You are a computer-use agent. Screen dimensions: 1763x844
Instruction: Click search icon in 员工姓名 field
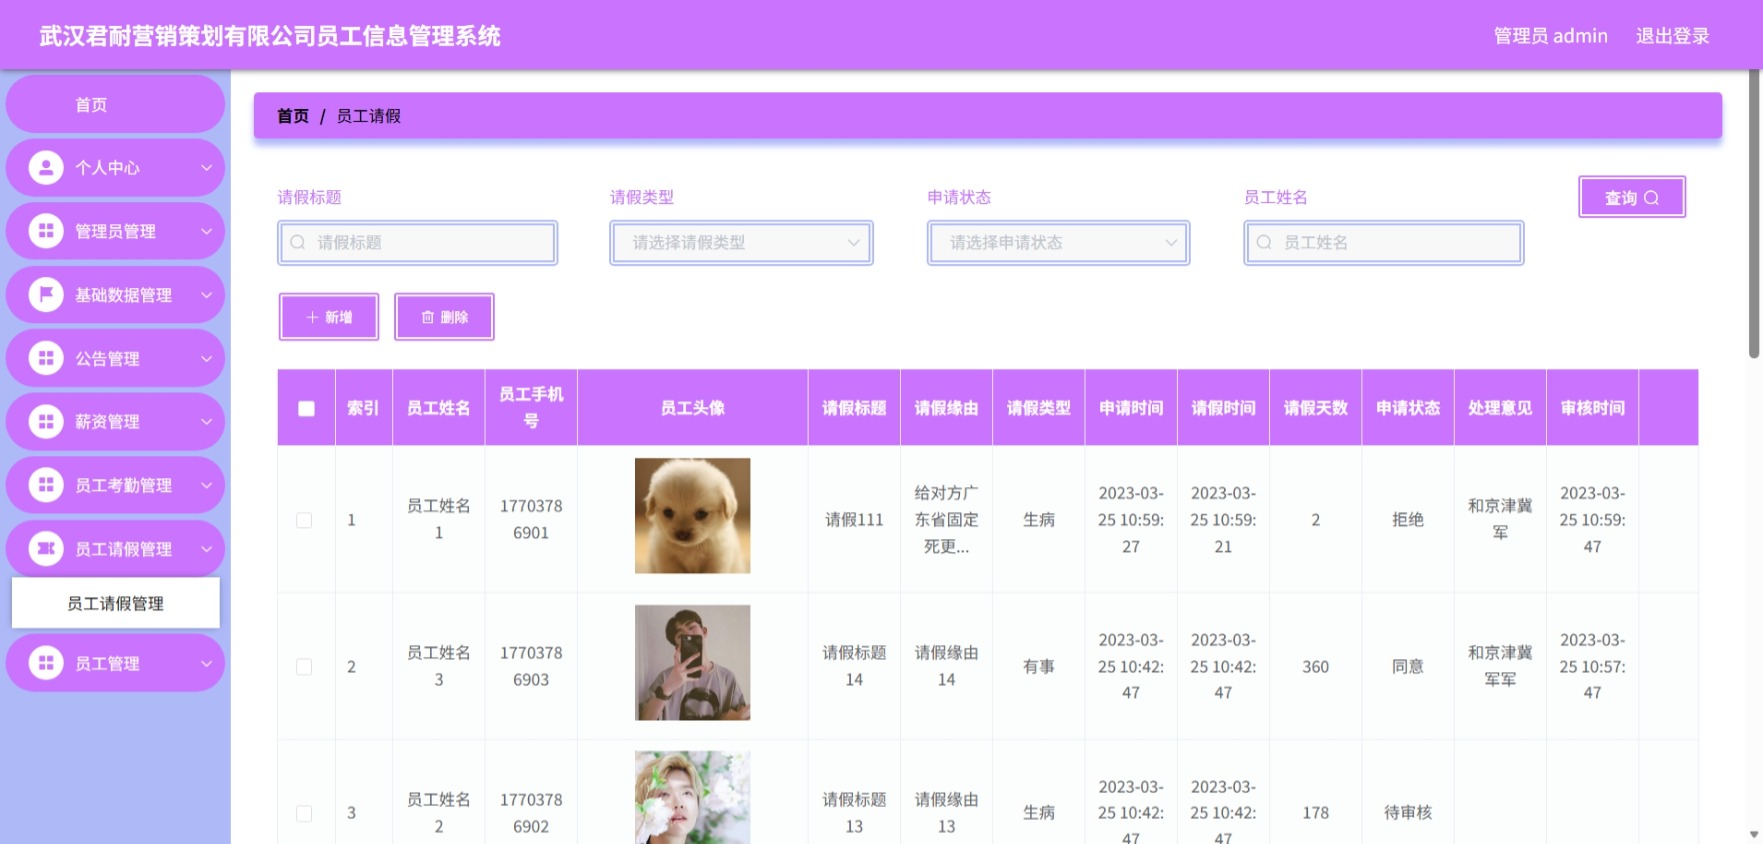1264,242
